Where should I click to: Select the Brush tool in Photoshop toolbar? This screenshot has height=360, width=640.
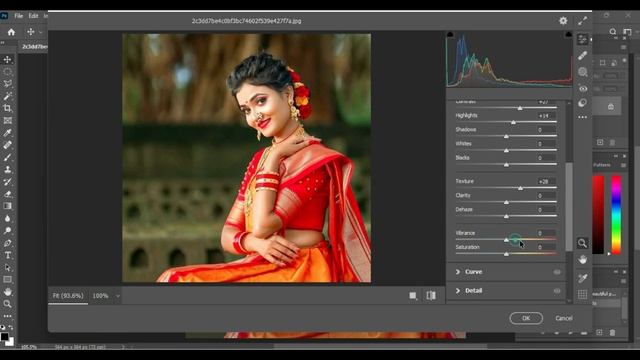point(7,157)
